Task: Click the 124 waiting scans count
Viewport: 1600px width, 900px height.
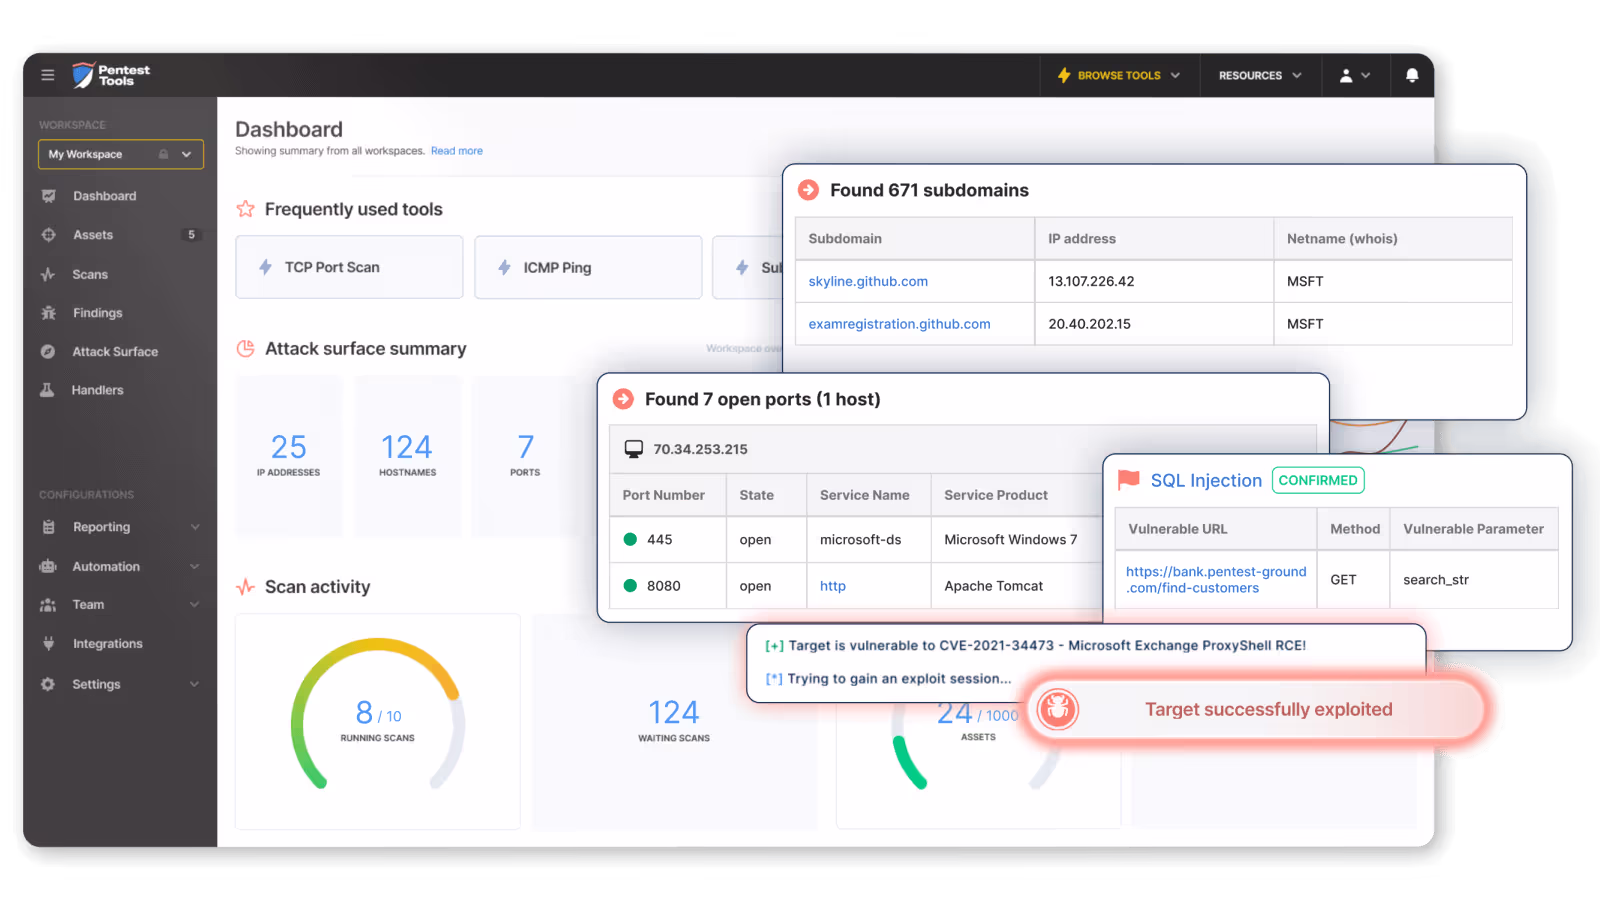Action: click(x=674, y=712)
